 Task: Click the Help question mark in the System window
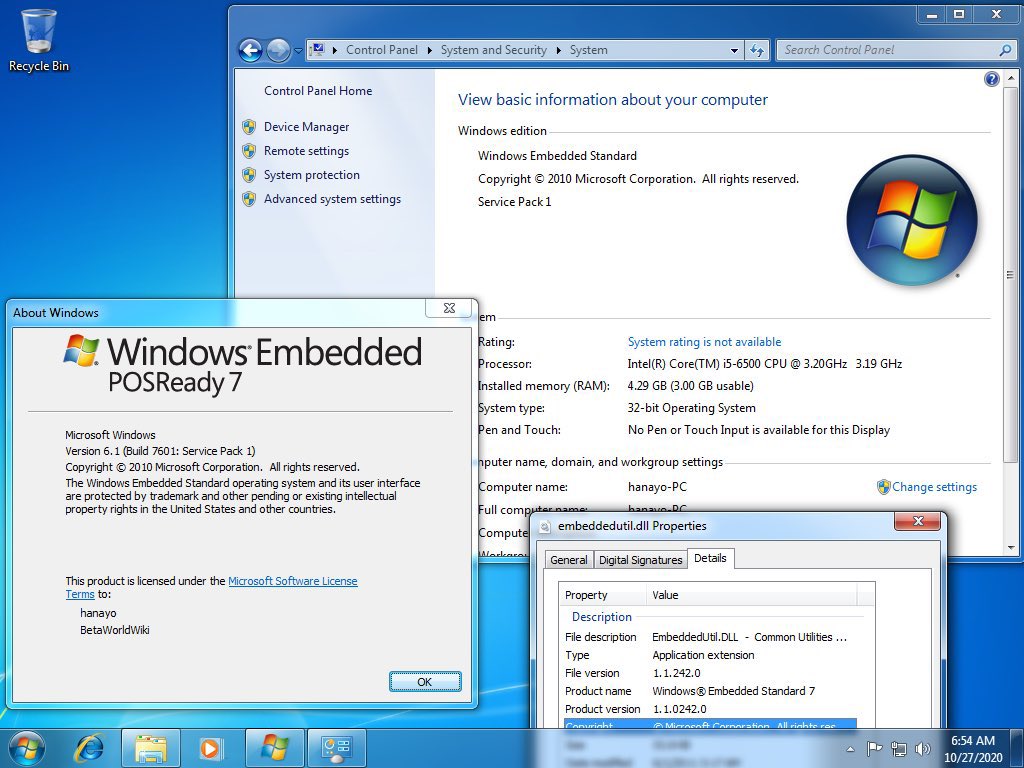click(x=991, y=78)
